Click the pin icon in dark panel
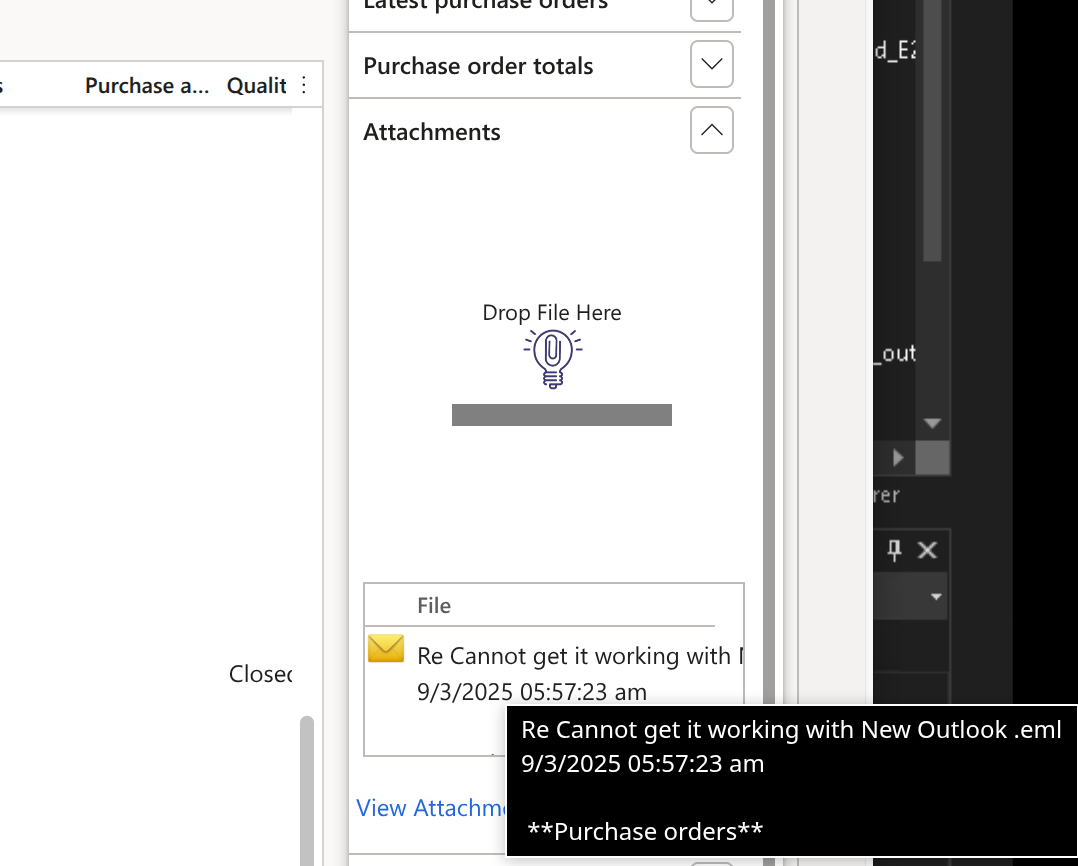 coord(895,549)
